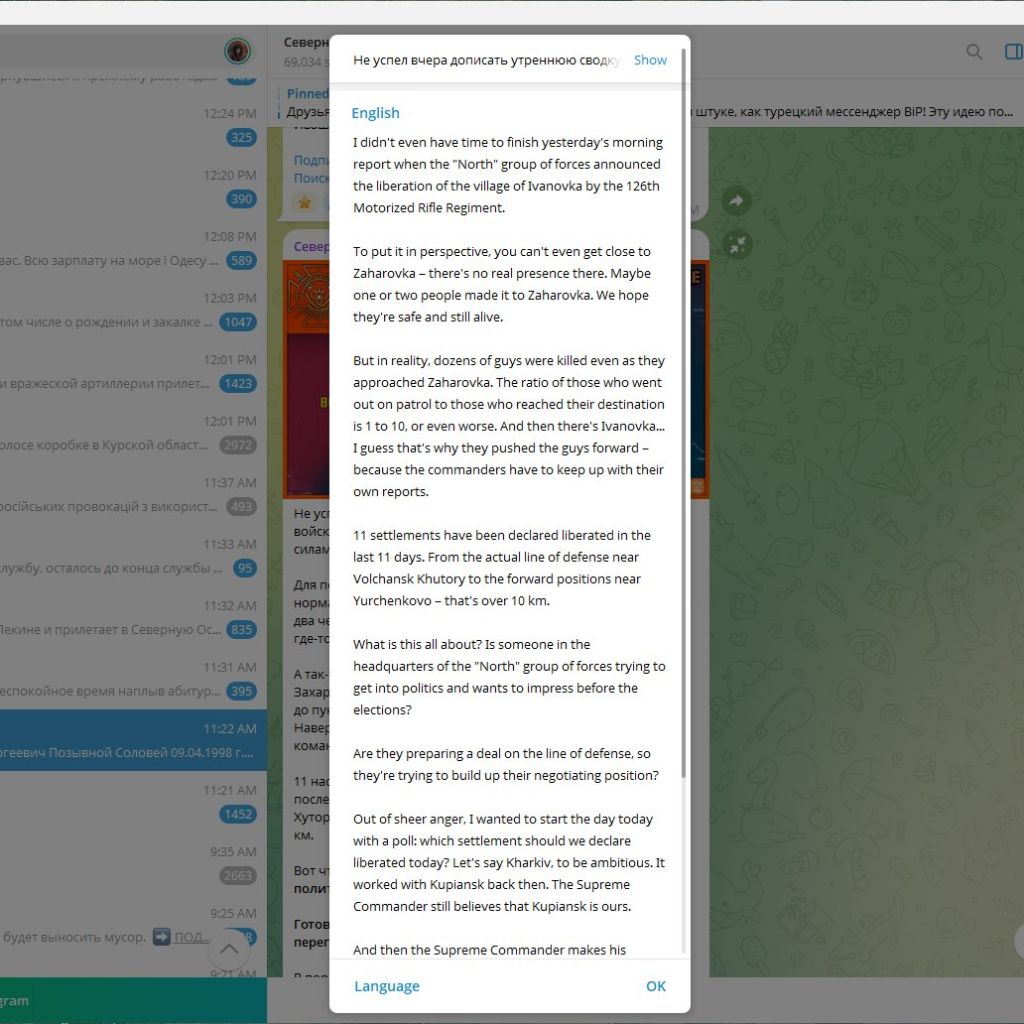Click the translation dialog scrollbar
Screen dimensions: 1024x1024
(x=683, y=411)
